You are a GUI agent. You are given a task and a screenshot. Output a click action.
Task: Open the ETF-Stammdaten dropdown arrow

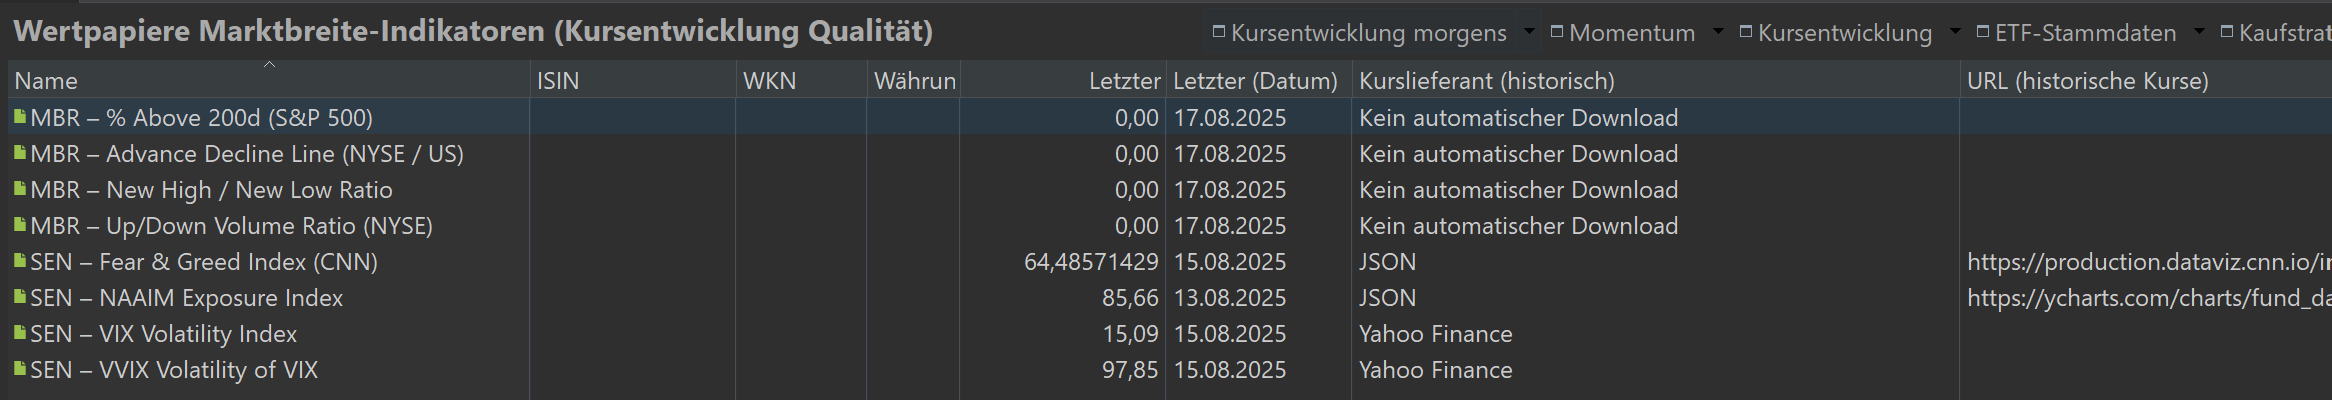coord(2198,32)
